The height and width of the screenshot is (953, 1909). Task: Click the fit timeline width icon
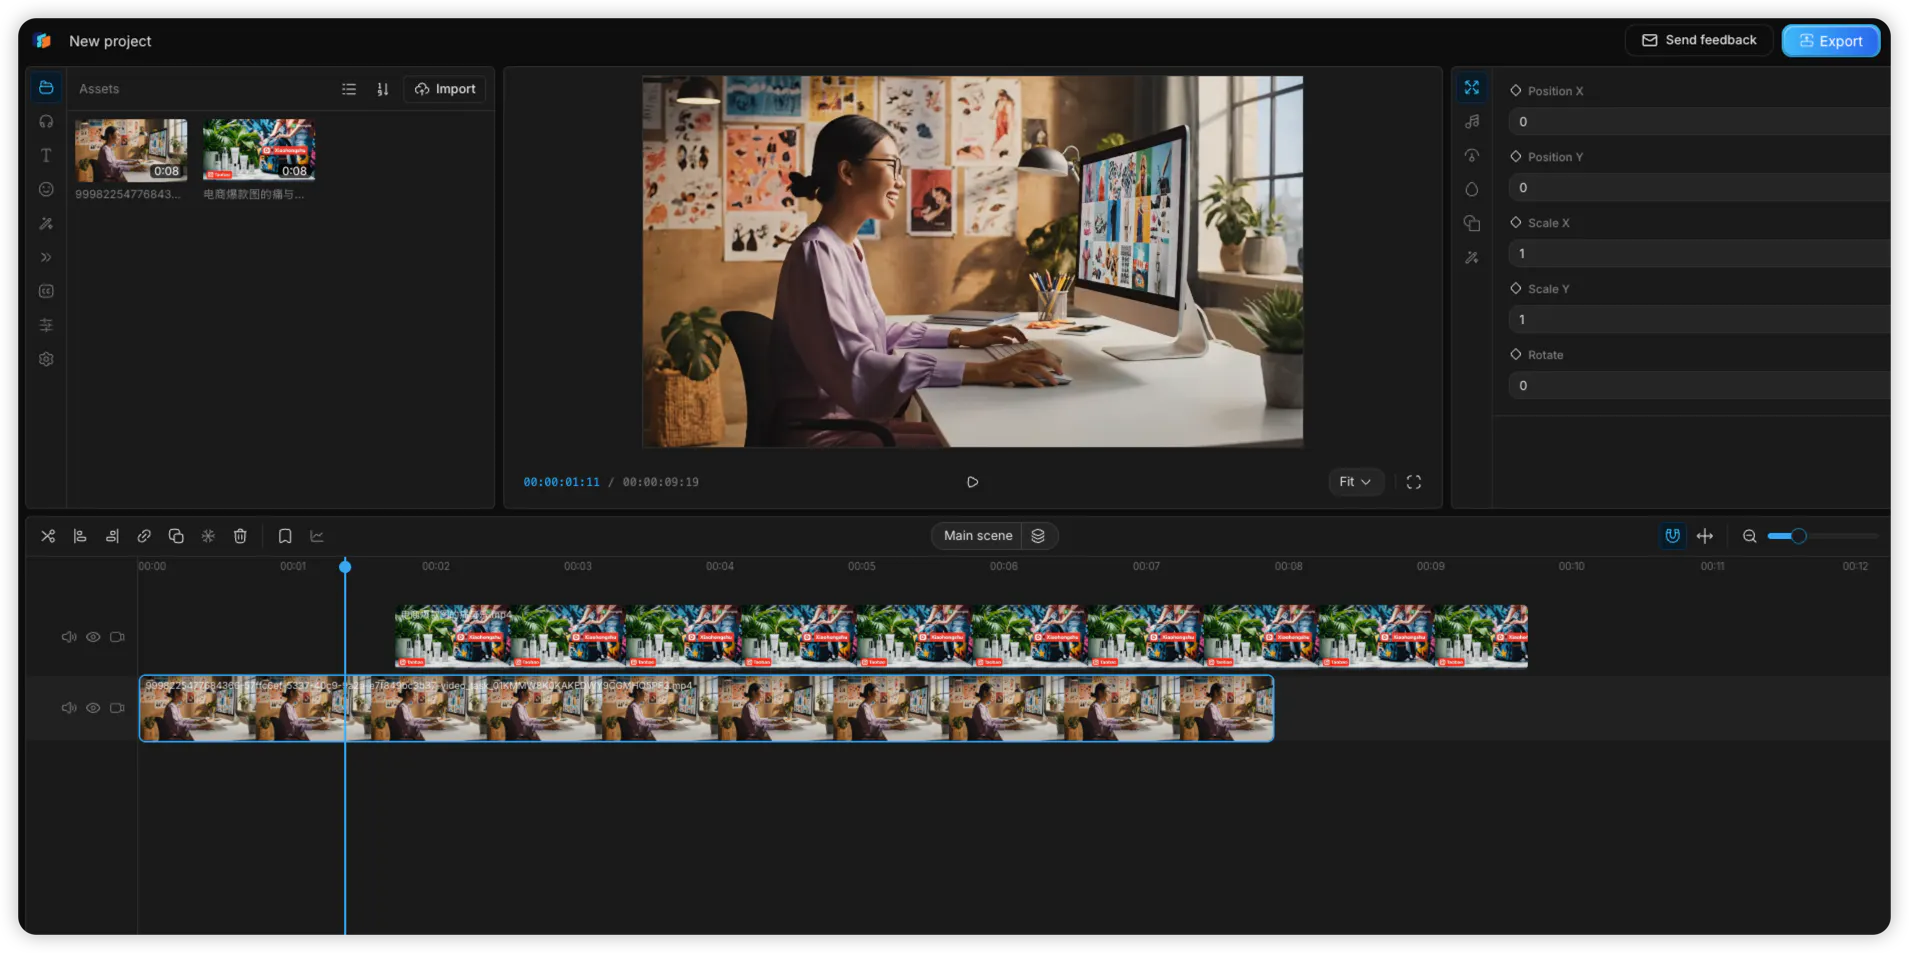1705,537
